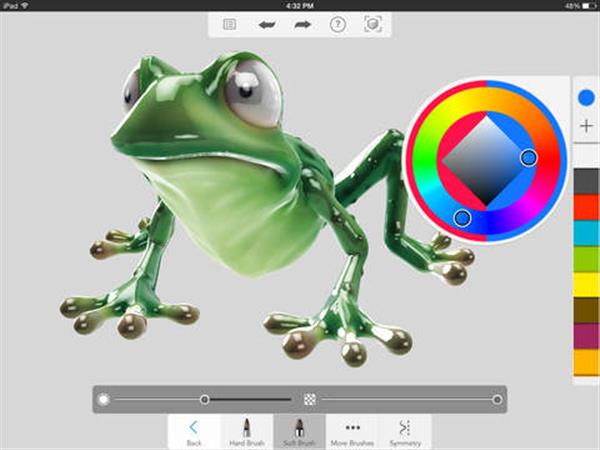600x450 pixels.
Task: Add a swatch with the plus icon
Action: [586, 126]
